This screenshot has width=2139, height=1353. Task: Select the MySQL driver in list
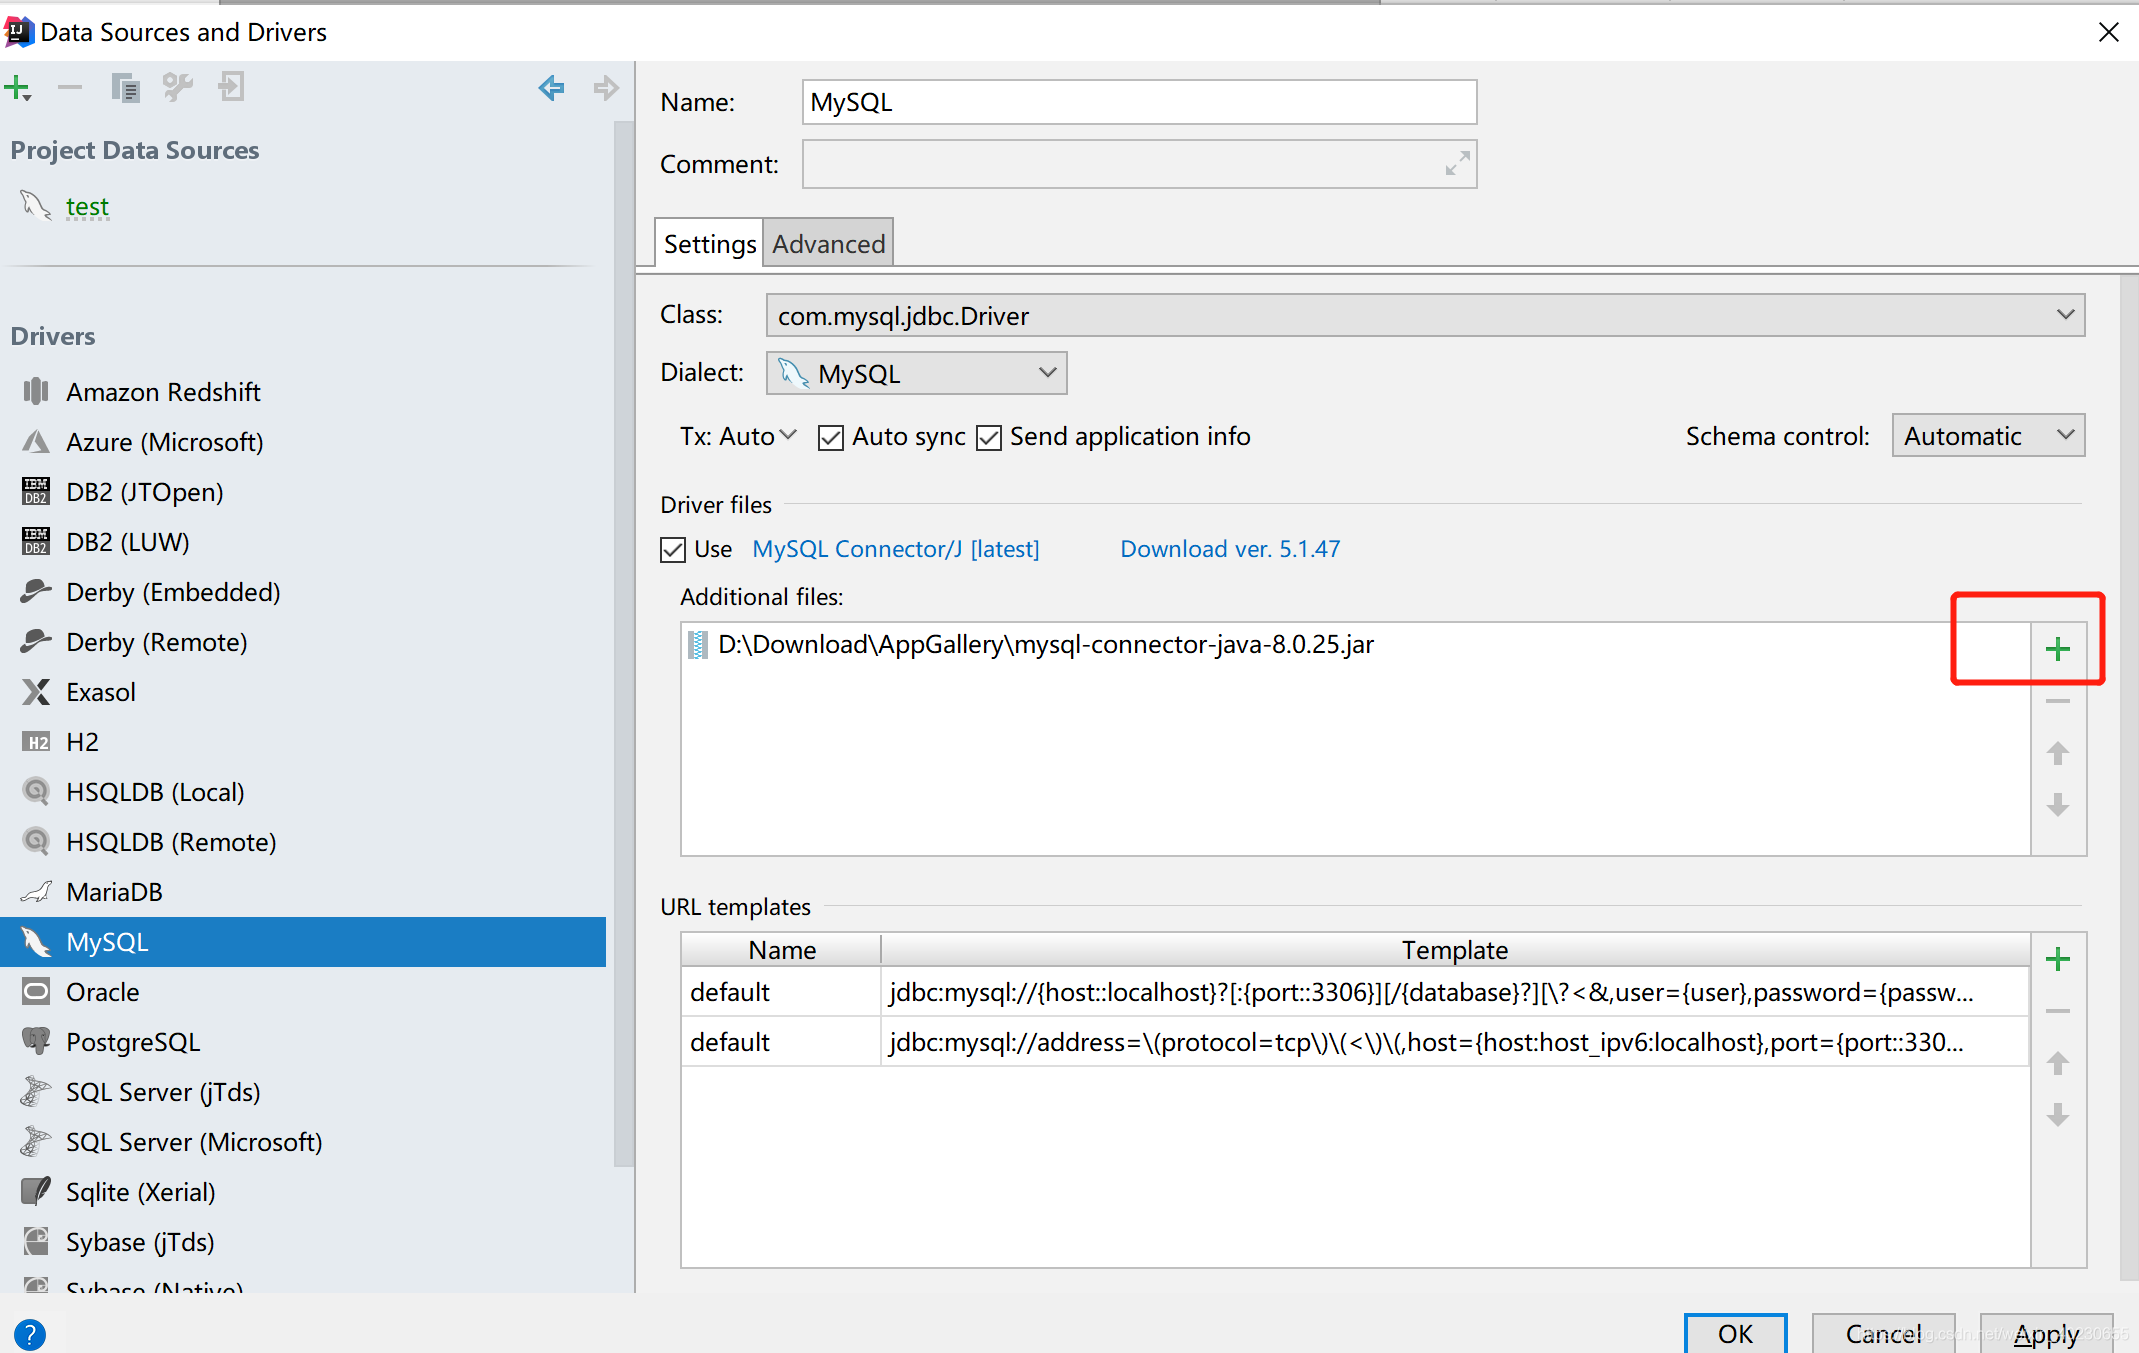pyautogui.click(x=303, y=942)
